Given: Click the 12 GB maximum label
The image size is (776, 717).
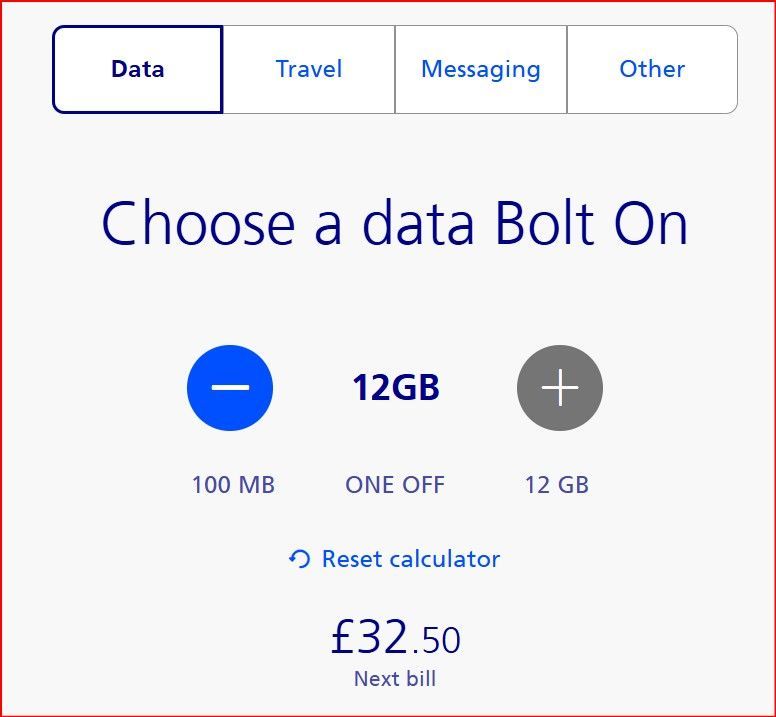Looking at the screenshot, I should tap(557, 485).
